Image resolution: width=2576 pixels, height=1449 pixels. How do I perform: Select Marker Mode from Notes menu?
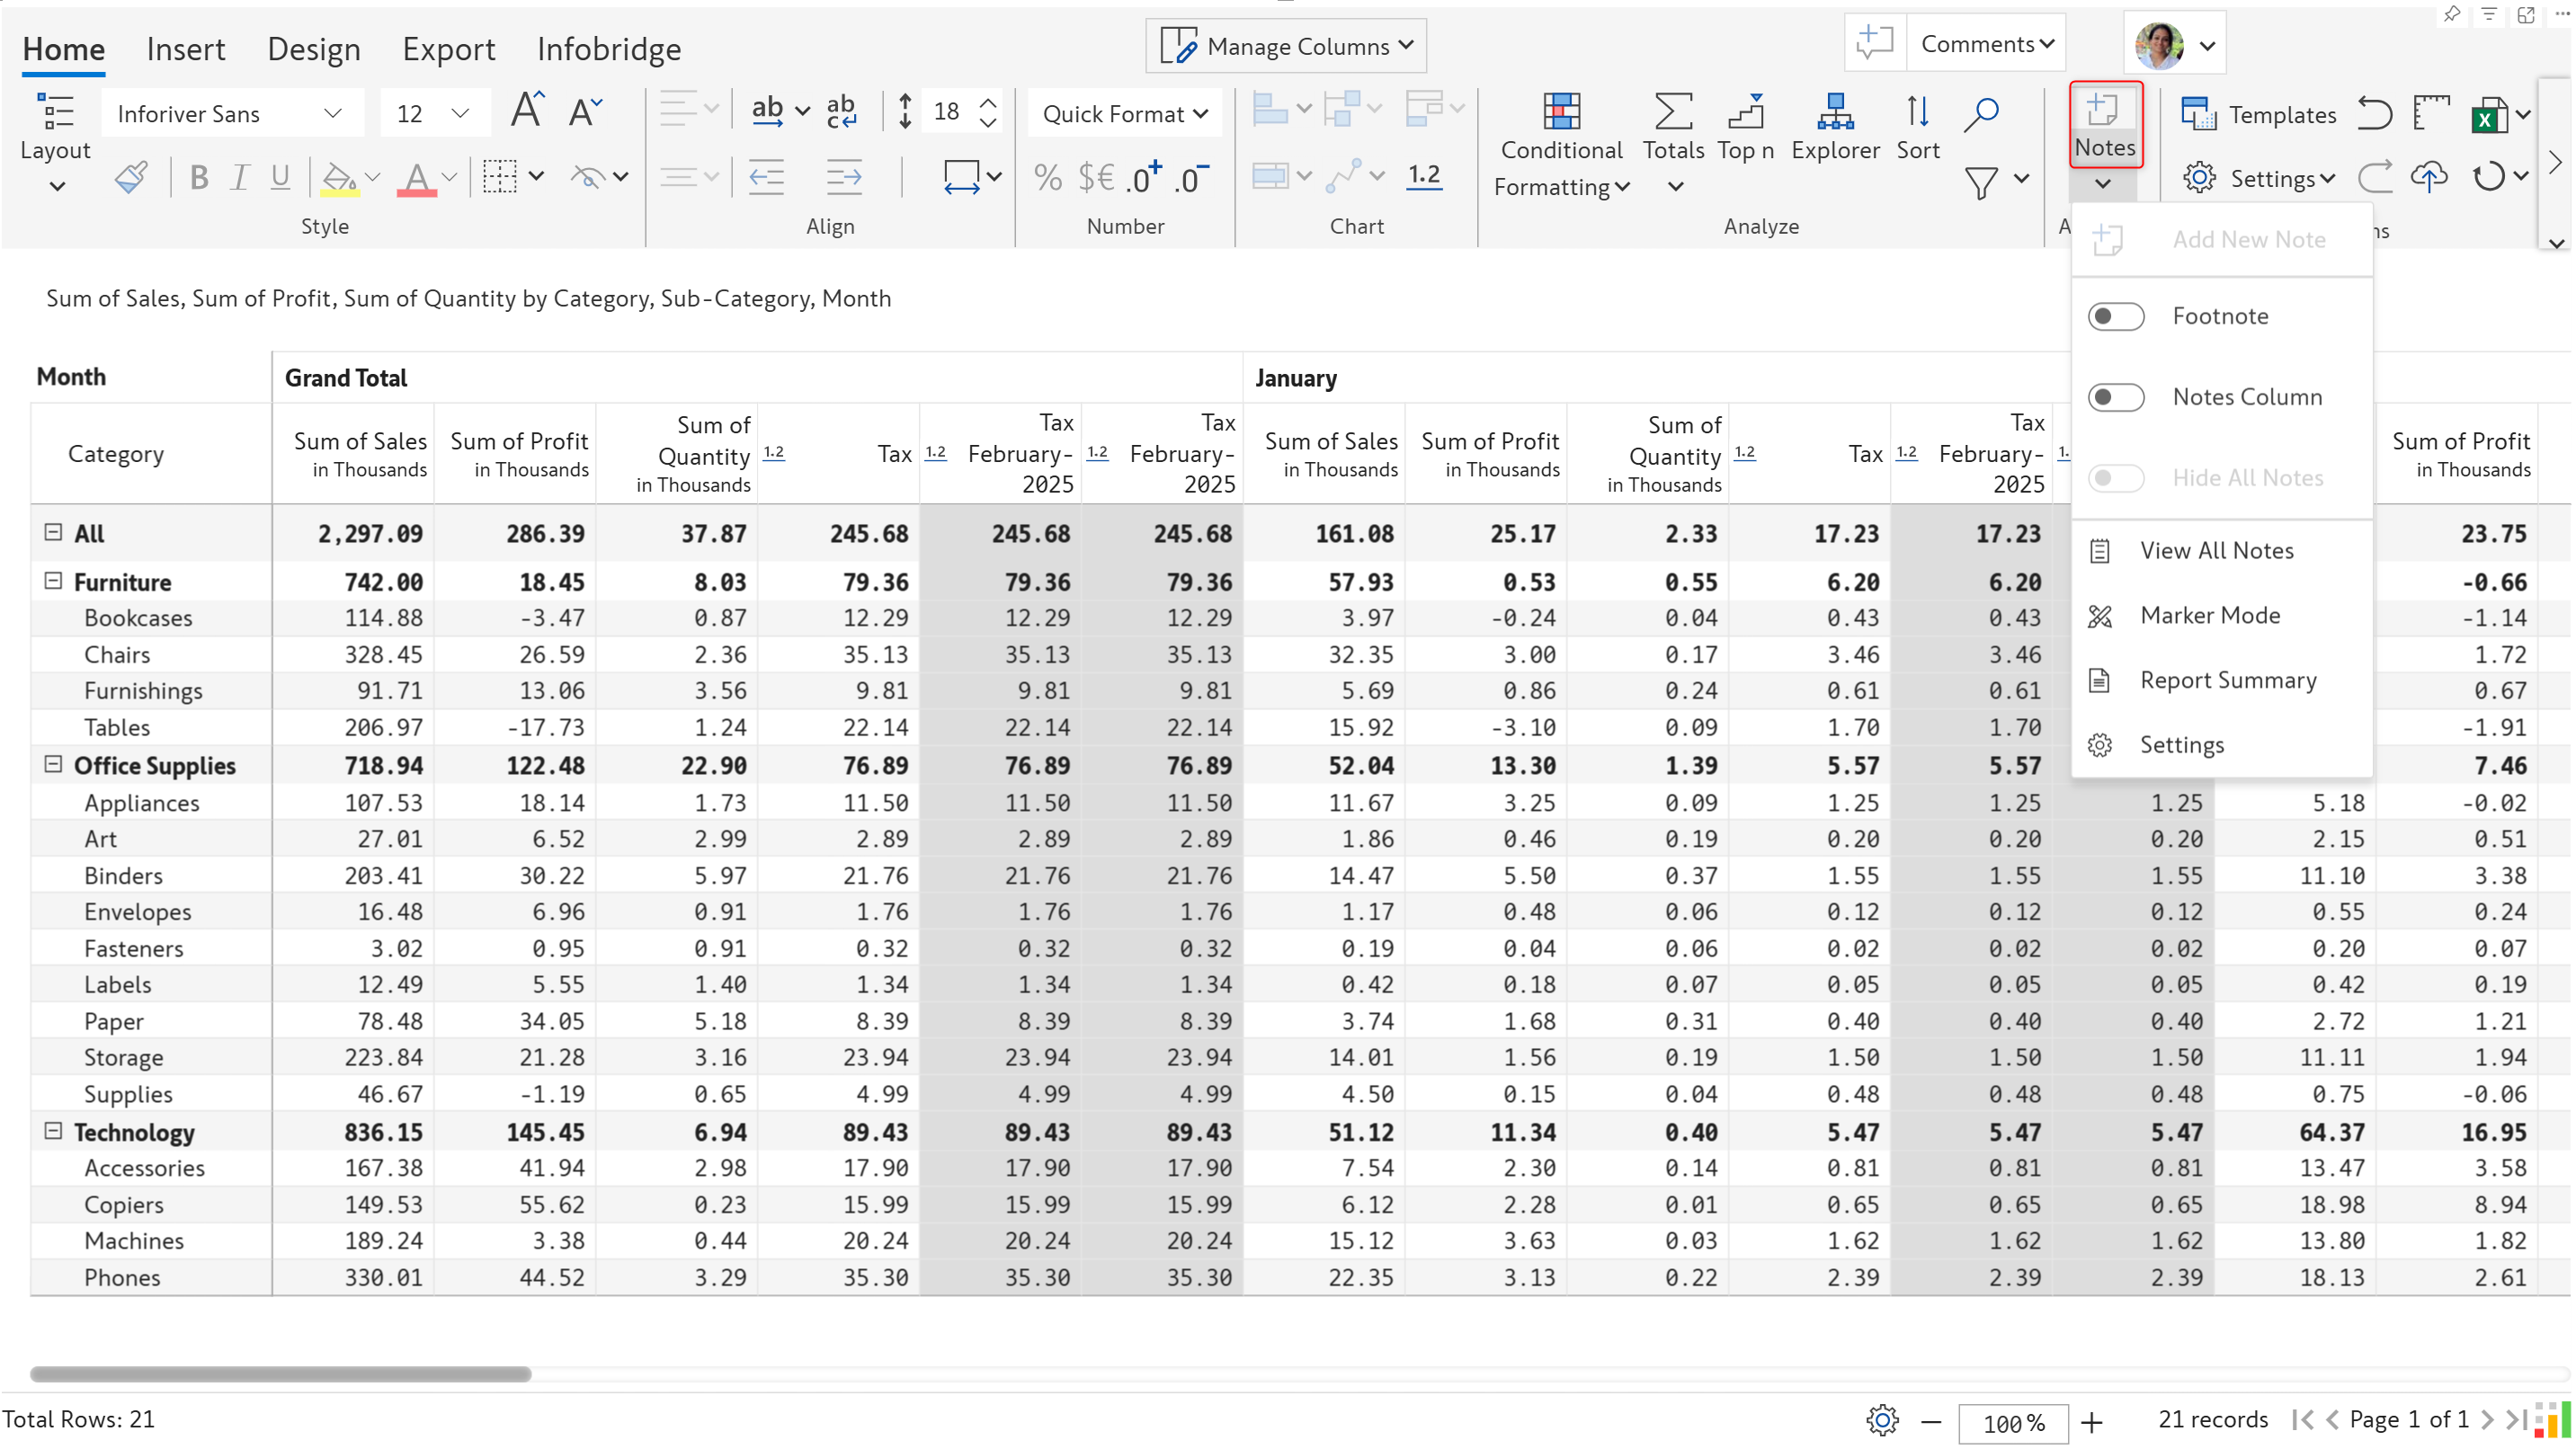[2209, 615]
